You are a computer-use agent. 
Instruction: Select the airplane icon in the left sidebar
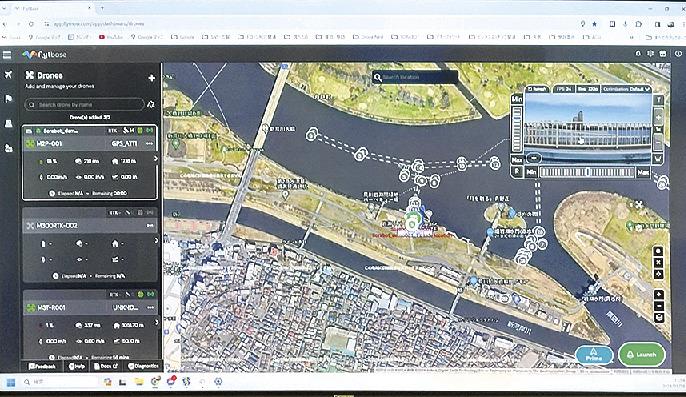pyautogui.click(x=8, y=75)
